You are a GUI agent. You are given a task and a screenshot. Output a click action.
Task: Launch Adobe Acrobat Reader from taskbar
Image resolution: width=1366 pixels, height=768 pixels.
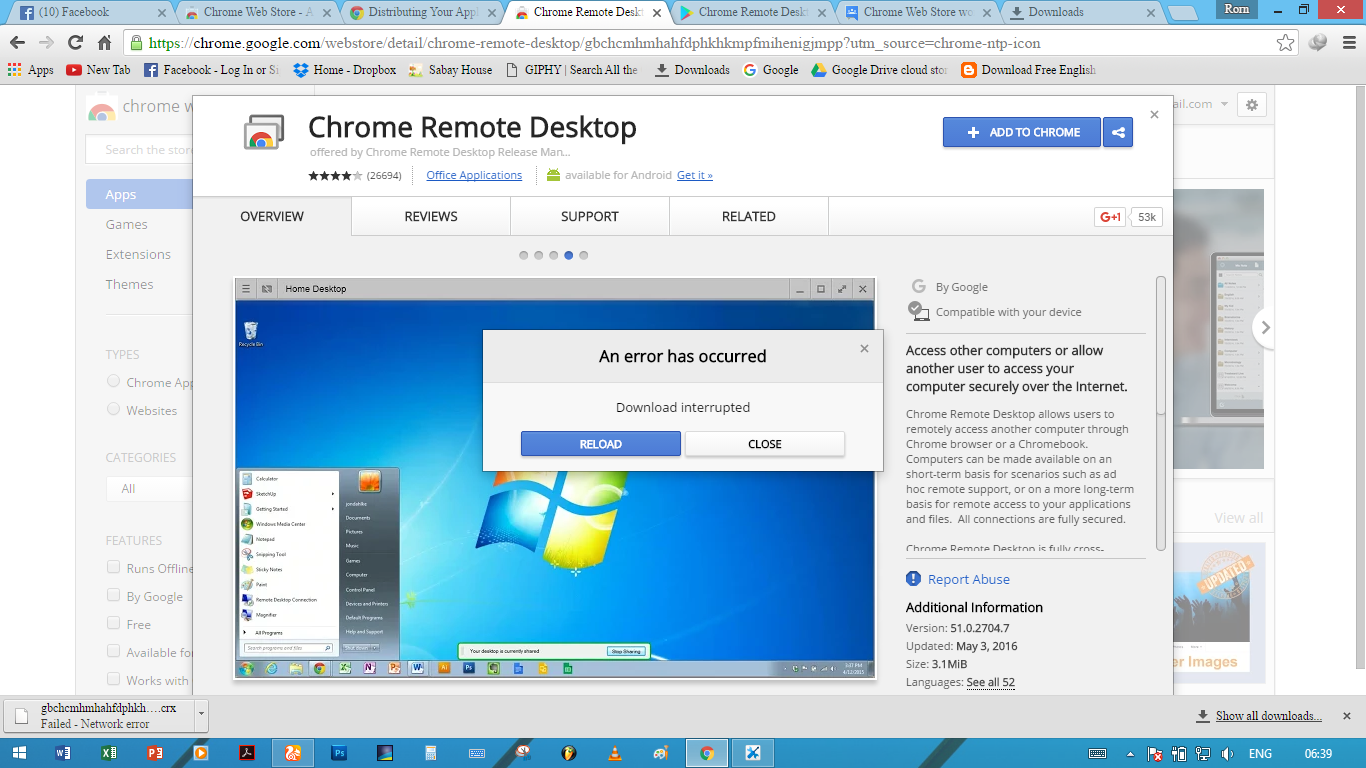tap(247, 753)
